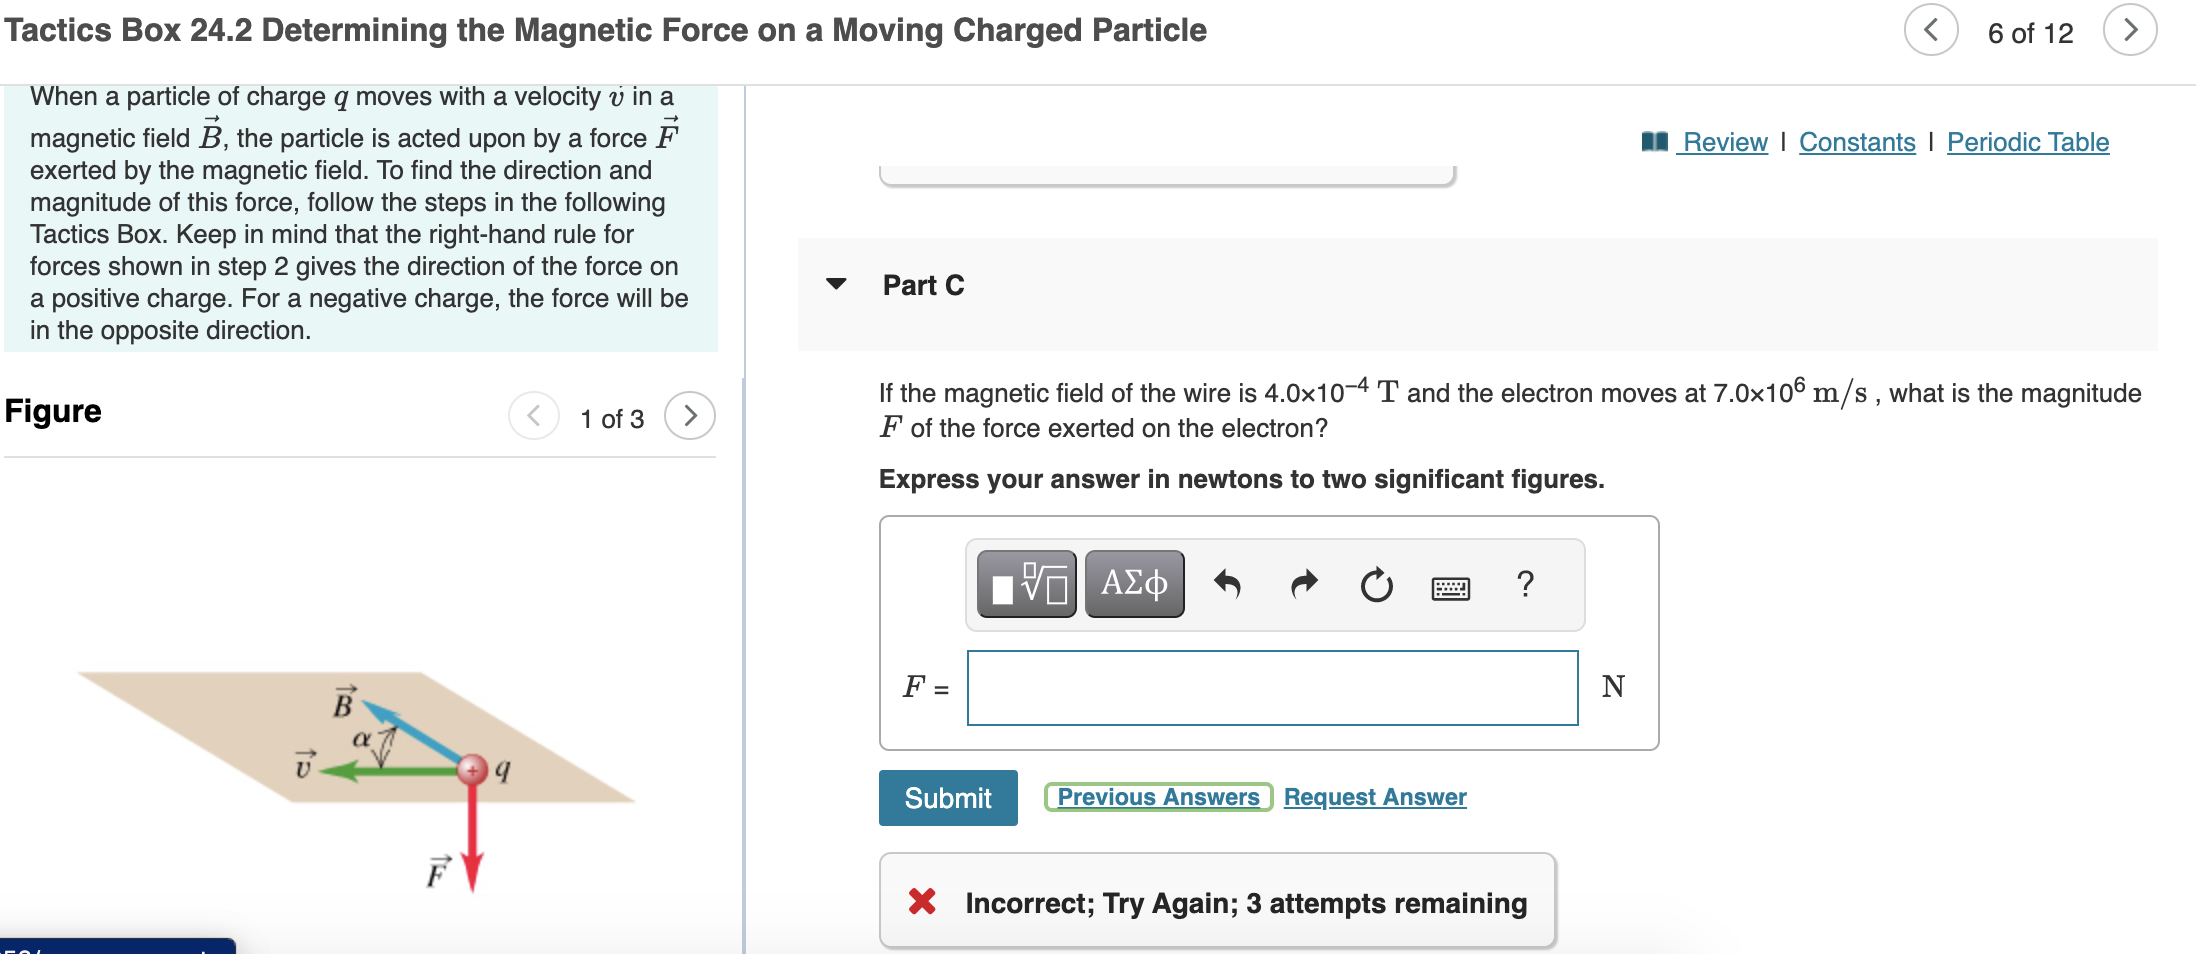Select the Greek letters ΑΣφ palette
2196x954 pixels.
pos(1133,583)
